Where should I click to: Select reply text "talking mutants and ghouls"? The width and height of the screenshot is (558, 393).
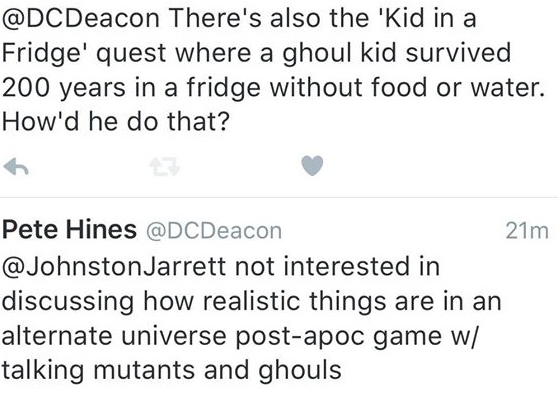pos(172,370)
